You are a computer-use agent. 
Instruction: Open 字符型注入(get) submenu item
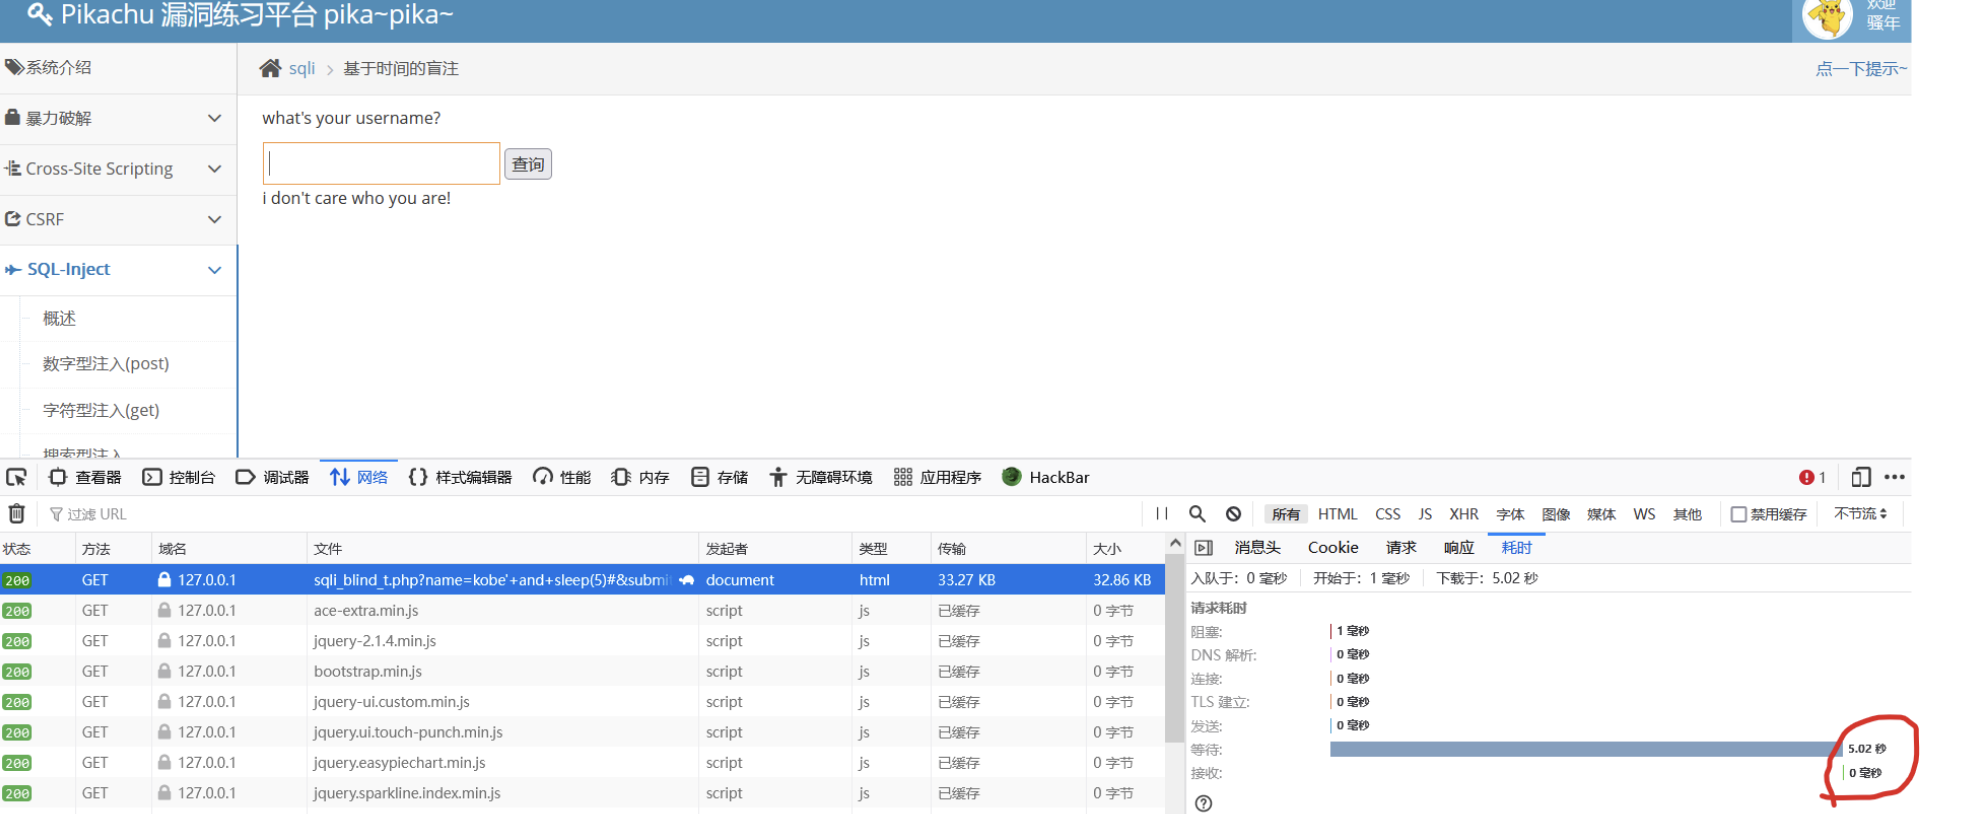click(101, 410)
